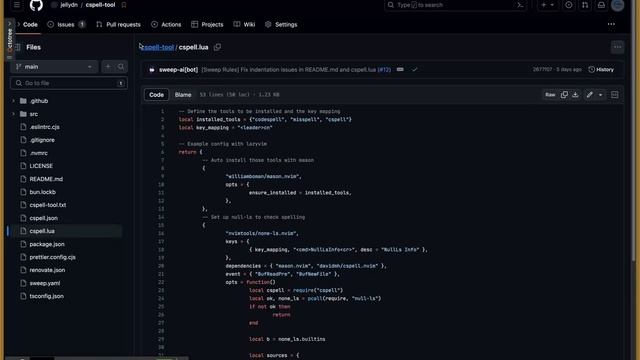This screenshot has width=640, height=360.
Task: Edit this file with pencil icon
Action: pyautogui.click(x=589, y=95)
